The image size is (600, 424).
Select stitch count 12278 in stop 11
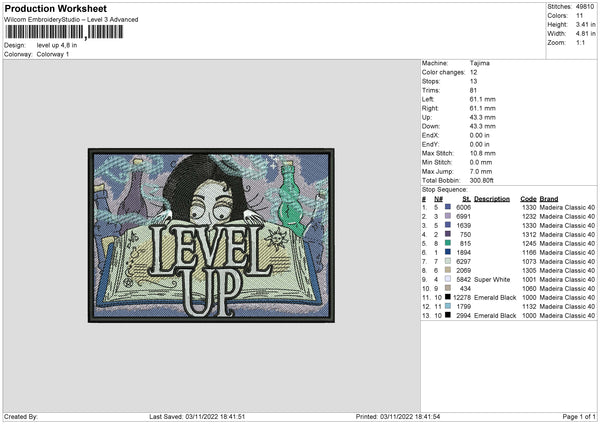click(462, 297)
